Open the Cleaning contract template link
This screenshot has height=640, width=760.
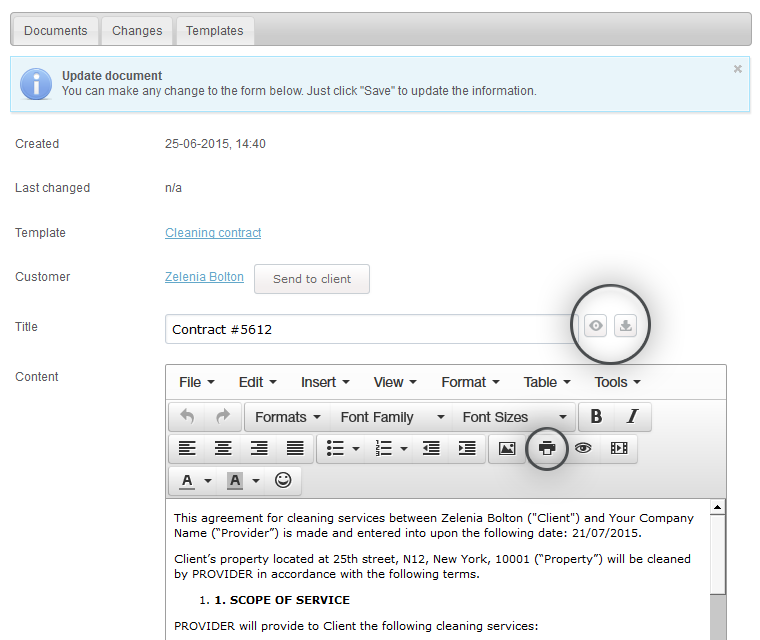[213, 233]
